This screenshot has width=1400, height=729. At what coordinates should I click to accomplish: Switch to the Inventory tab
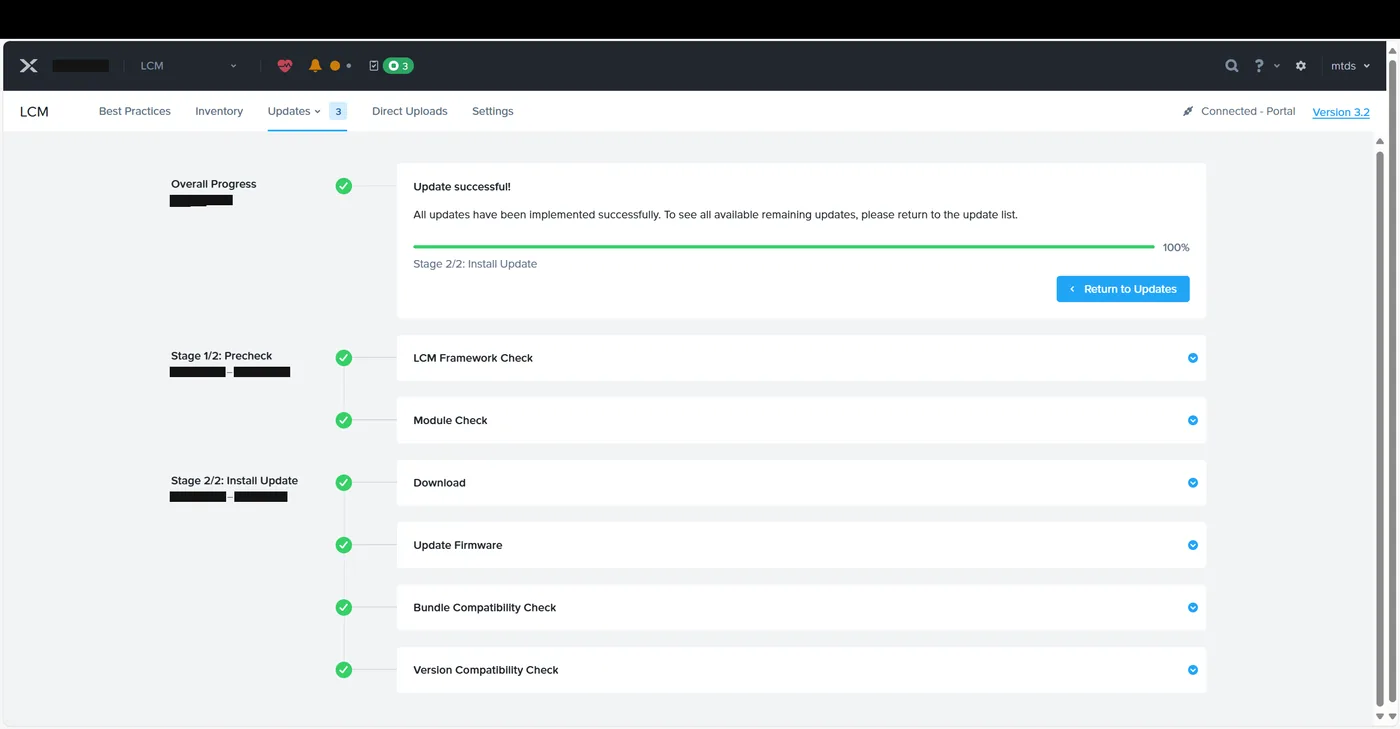point(219,111)
